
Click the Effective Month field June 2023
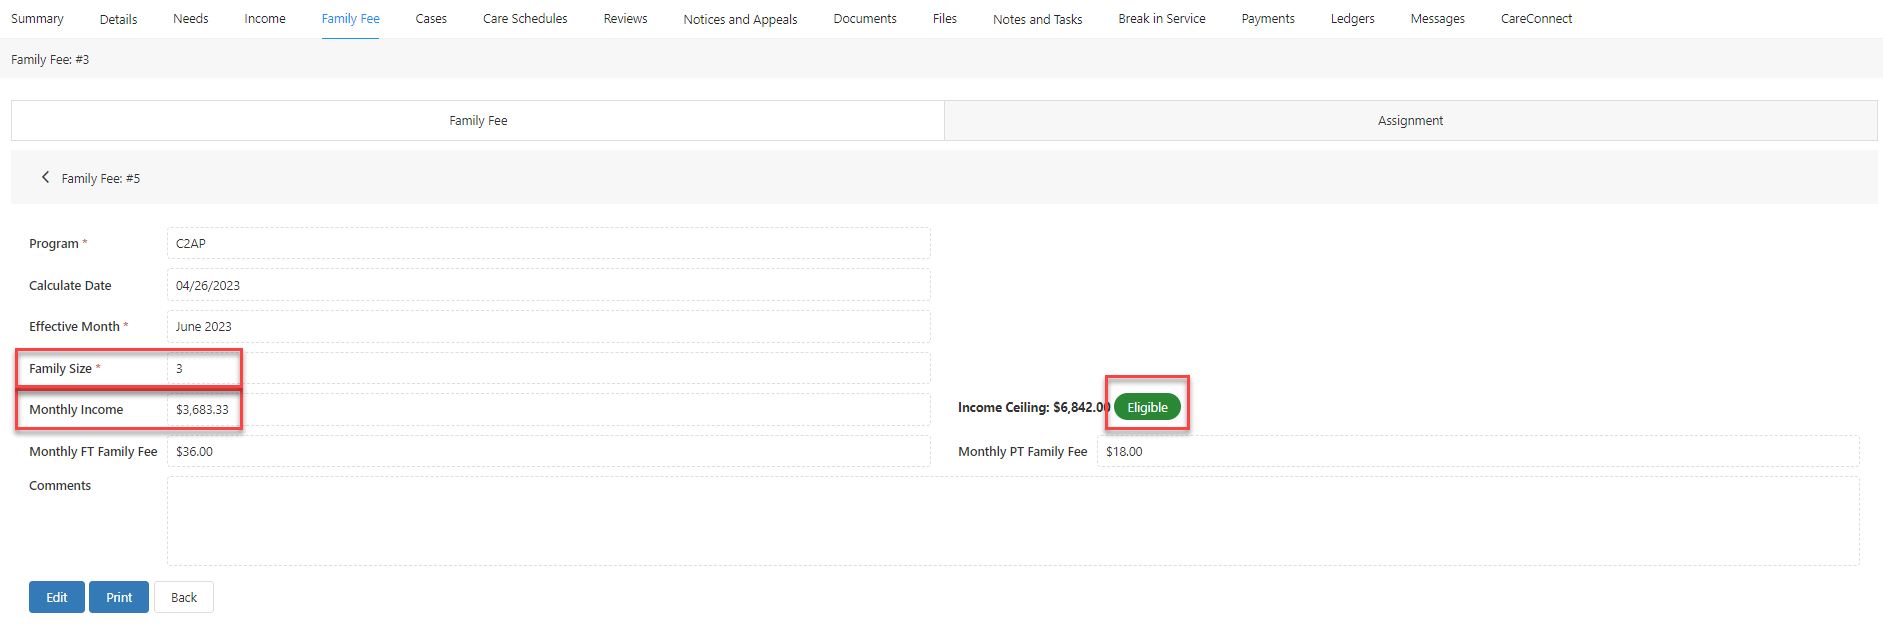pyautogui.click(x=548, y=326)
